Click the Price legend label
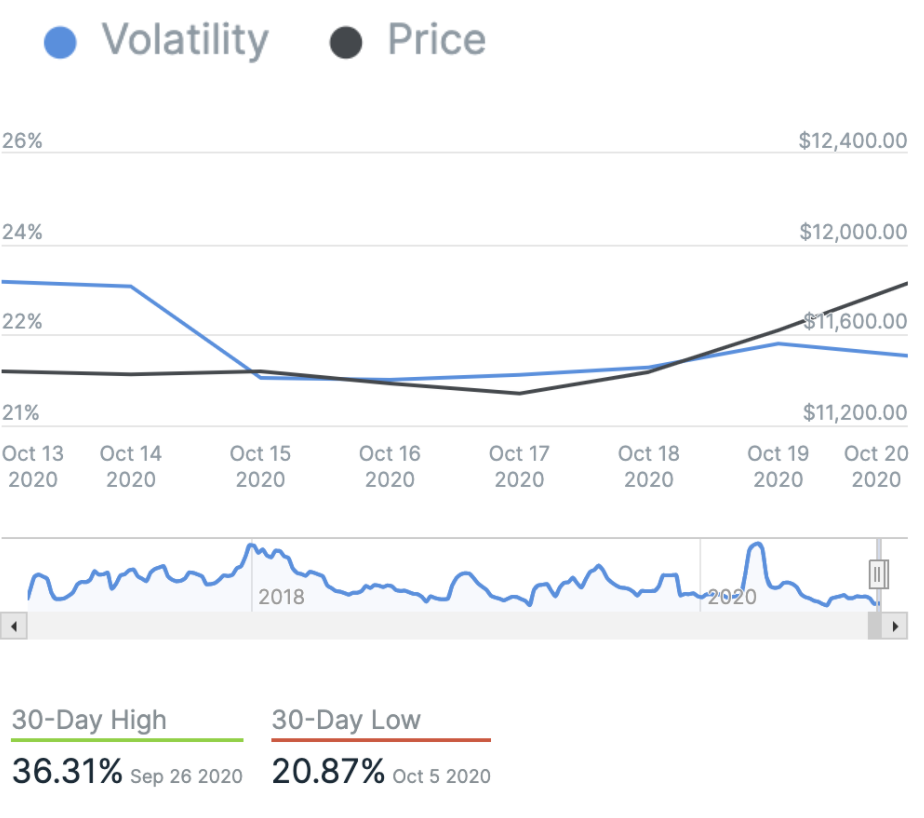The image size is (924, 818). tap(436, 41)
